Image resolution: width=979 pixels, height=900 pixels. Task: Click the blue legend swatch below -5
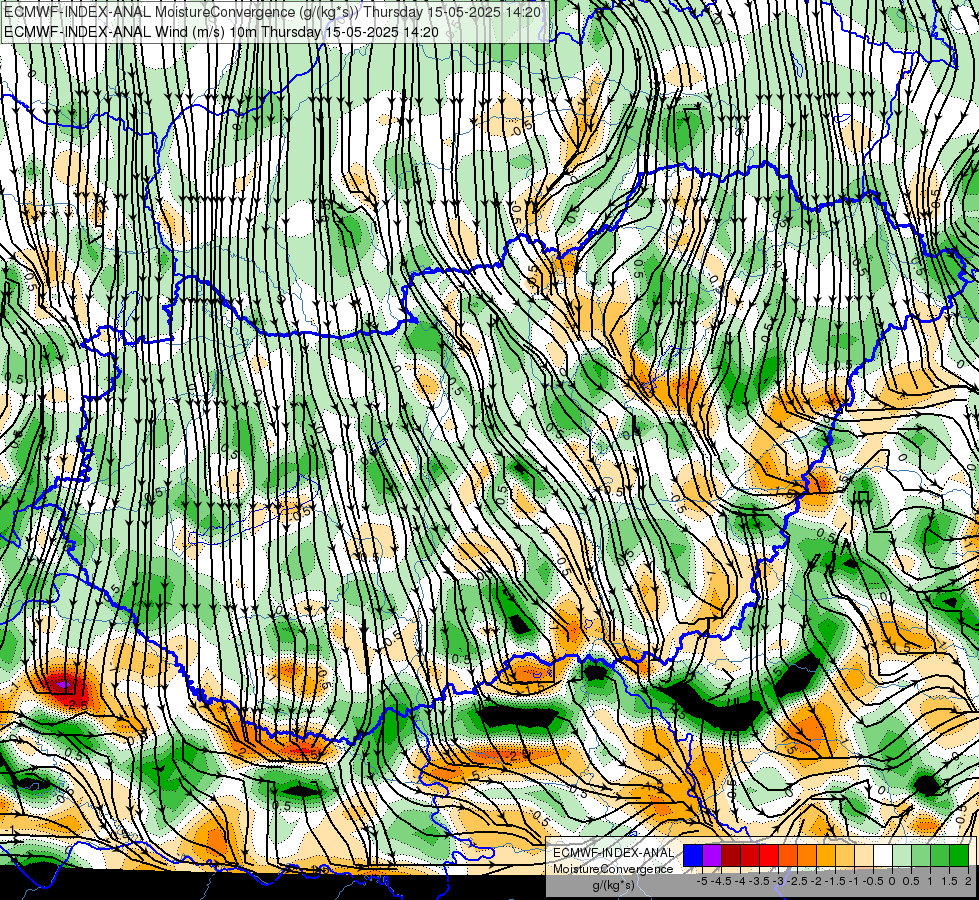(693, 856)
